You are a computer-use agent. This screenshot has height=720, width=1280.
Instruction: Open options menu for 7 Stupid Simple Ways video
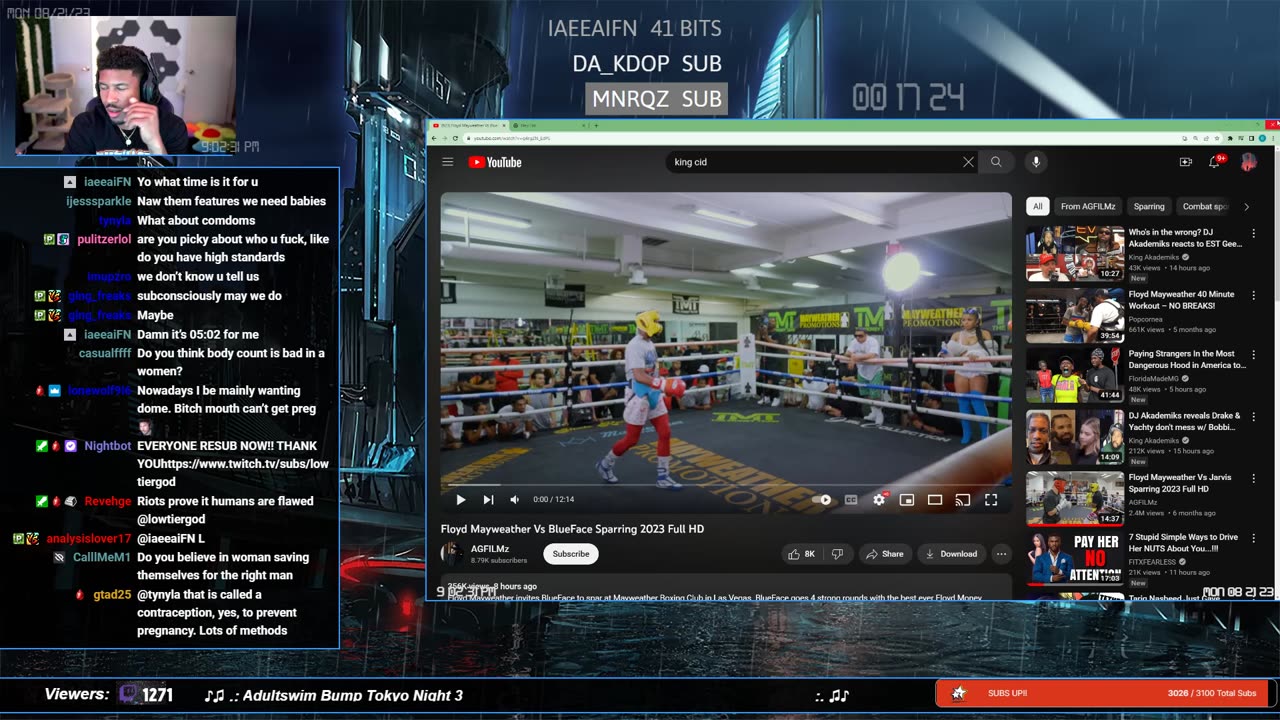click(1253, 538)
